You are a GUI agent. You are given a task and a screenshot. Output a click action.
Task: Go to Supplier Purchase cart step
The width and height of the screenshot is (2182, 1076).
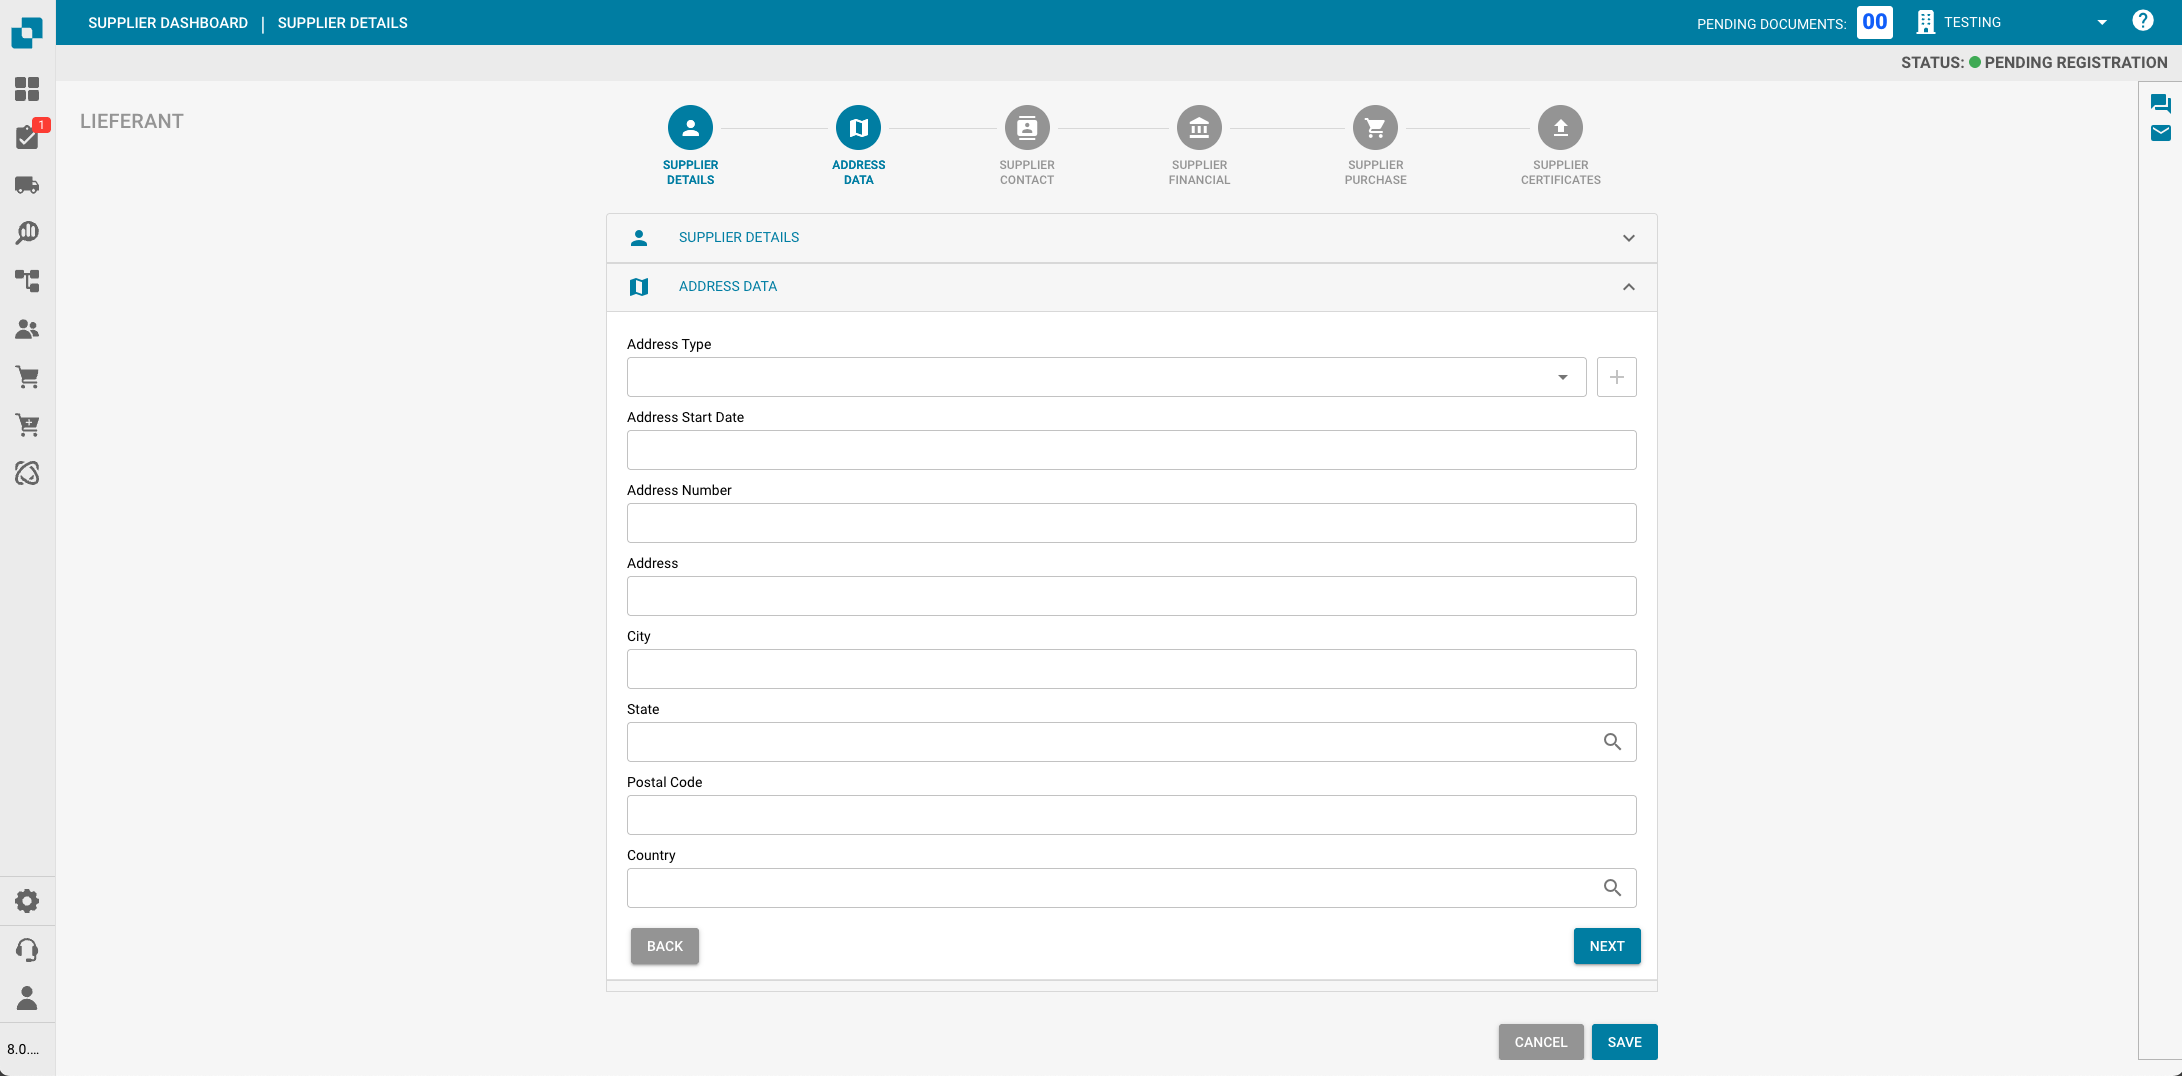click(1375, 128)
